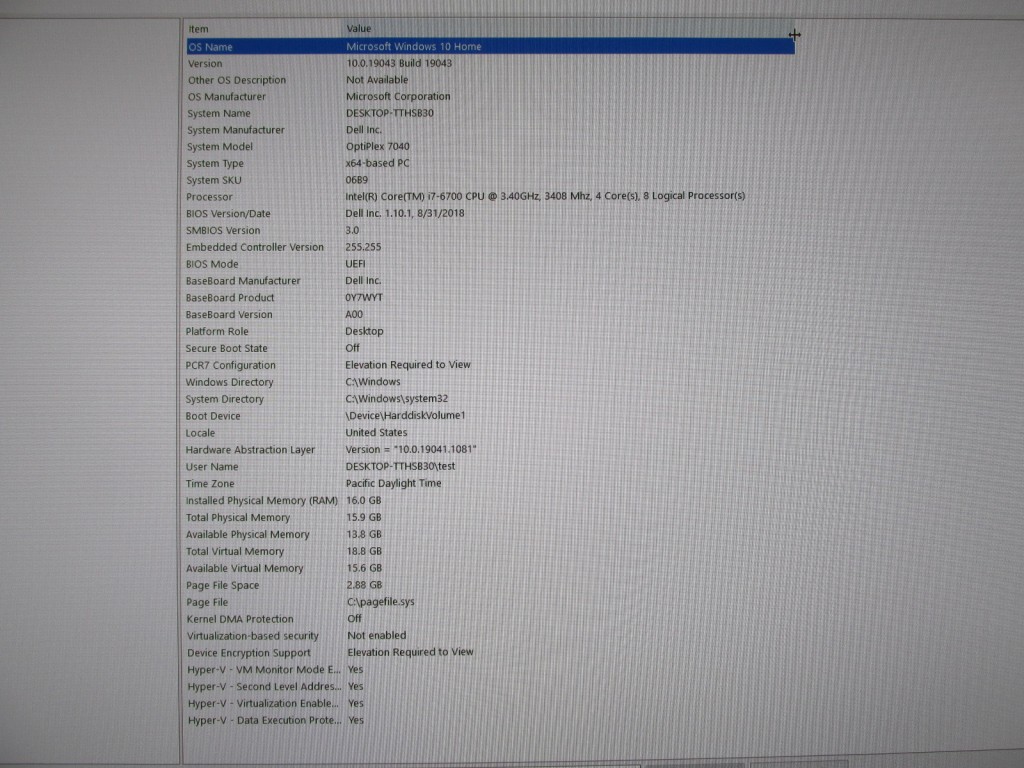Select the Installed Physical Memory (RAM) row
Viewport: 1024px width, 768px height.
[x=490, y=501]
